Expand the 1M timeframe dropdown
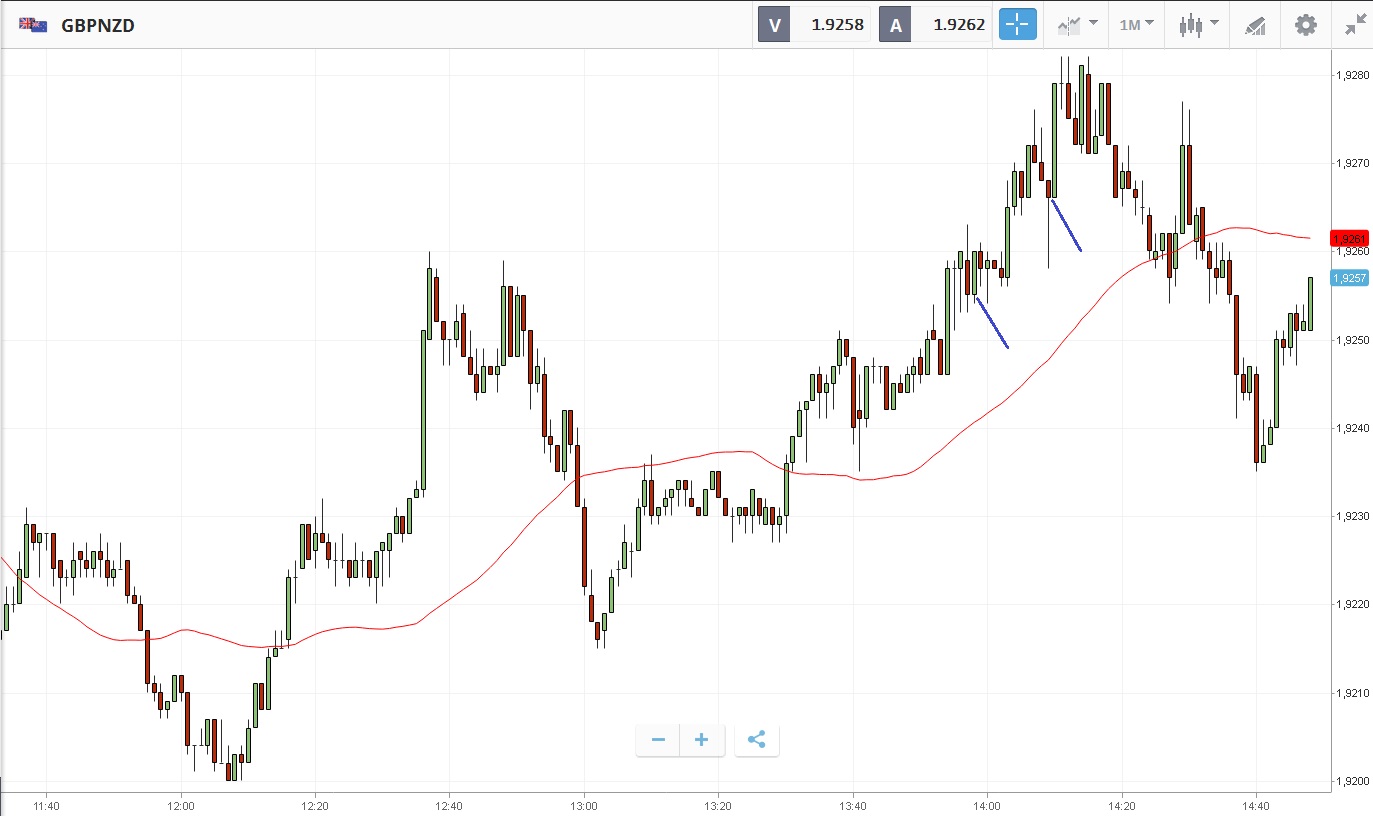1373x816 pixels. [x=1136, y=25]
